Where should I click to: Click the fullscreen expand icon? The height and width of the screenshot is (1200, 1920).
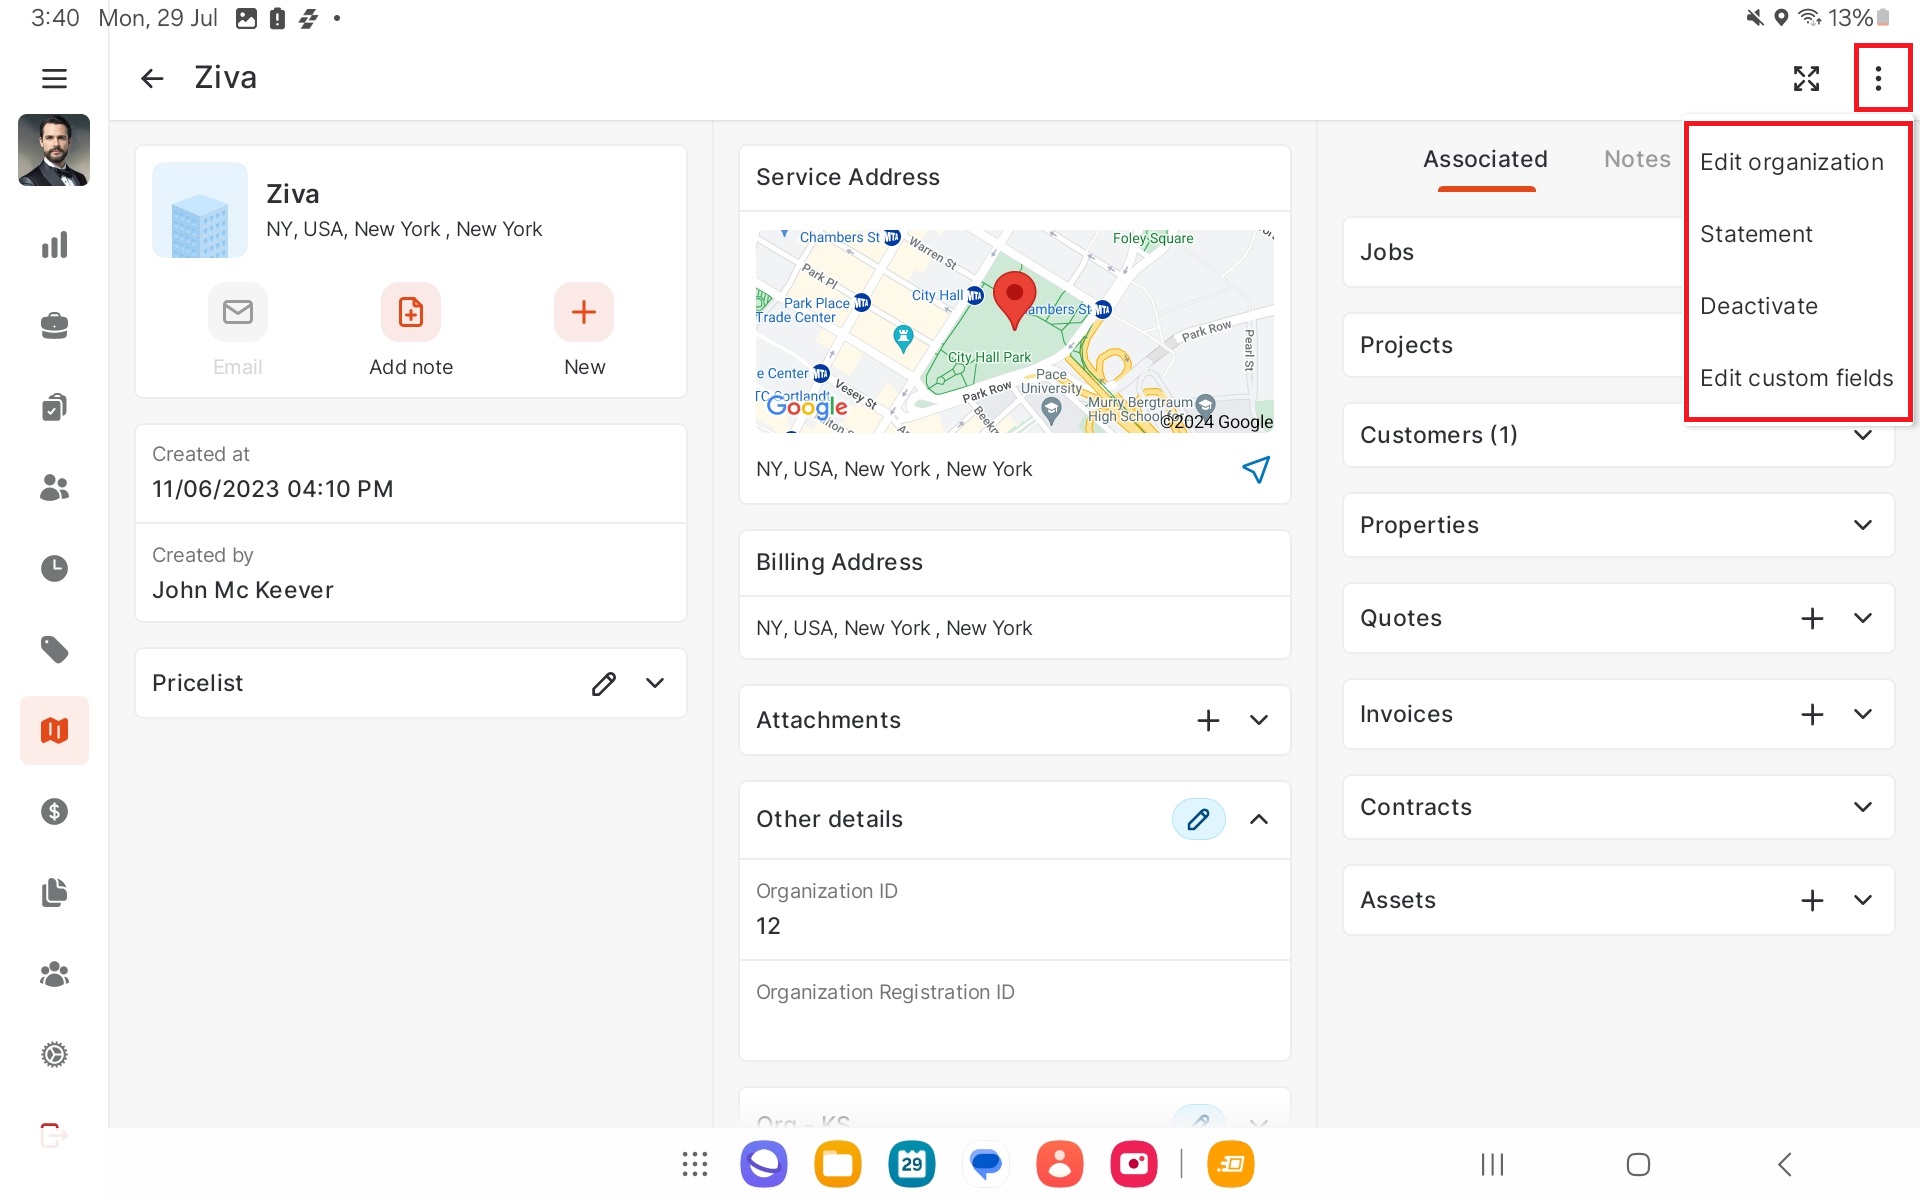tap(1806, 78)
